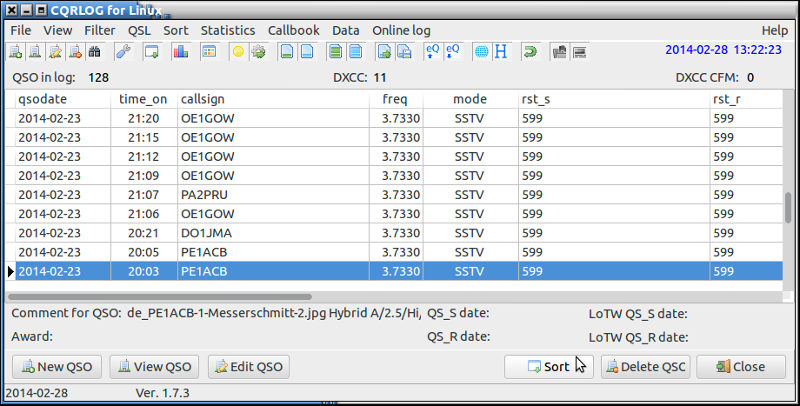Viewport: 800px width, 406px height.
Task: Open the Statistics menu
Action: [227, 30]
